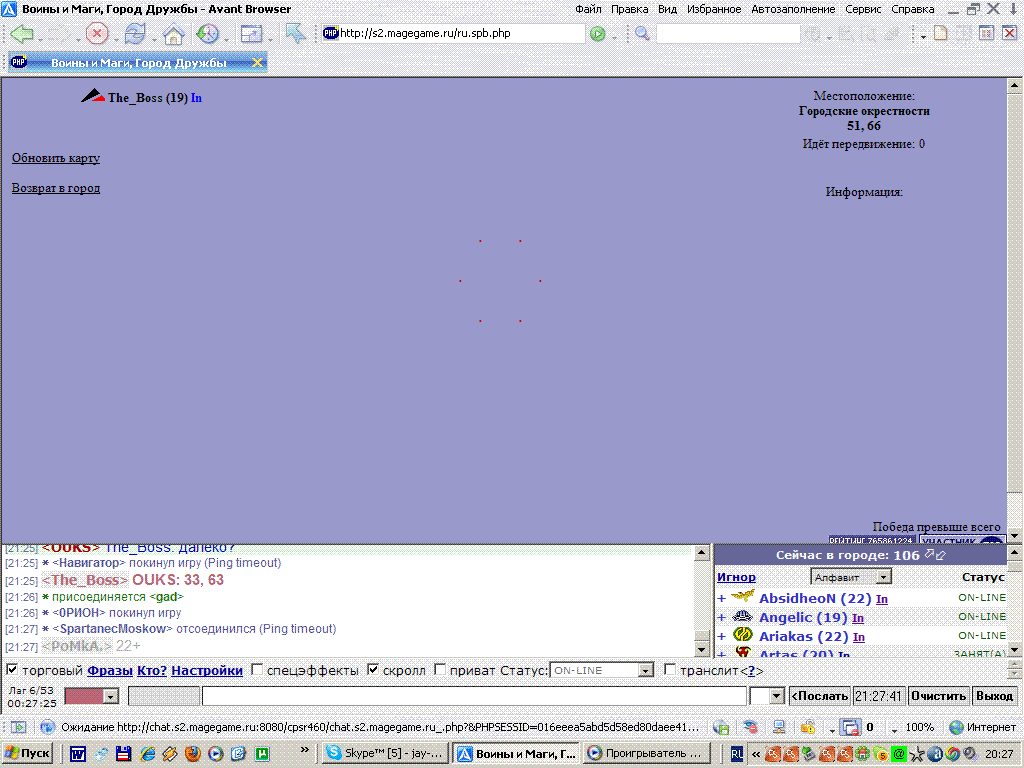Viewport: 1024px width, 768px height.
Task: Open the Сервис menu
Action: coord(863,9)
